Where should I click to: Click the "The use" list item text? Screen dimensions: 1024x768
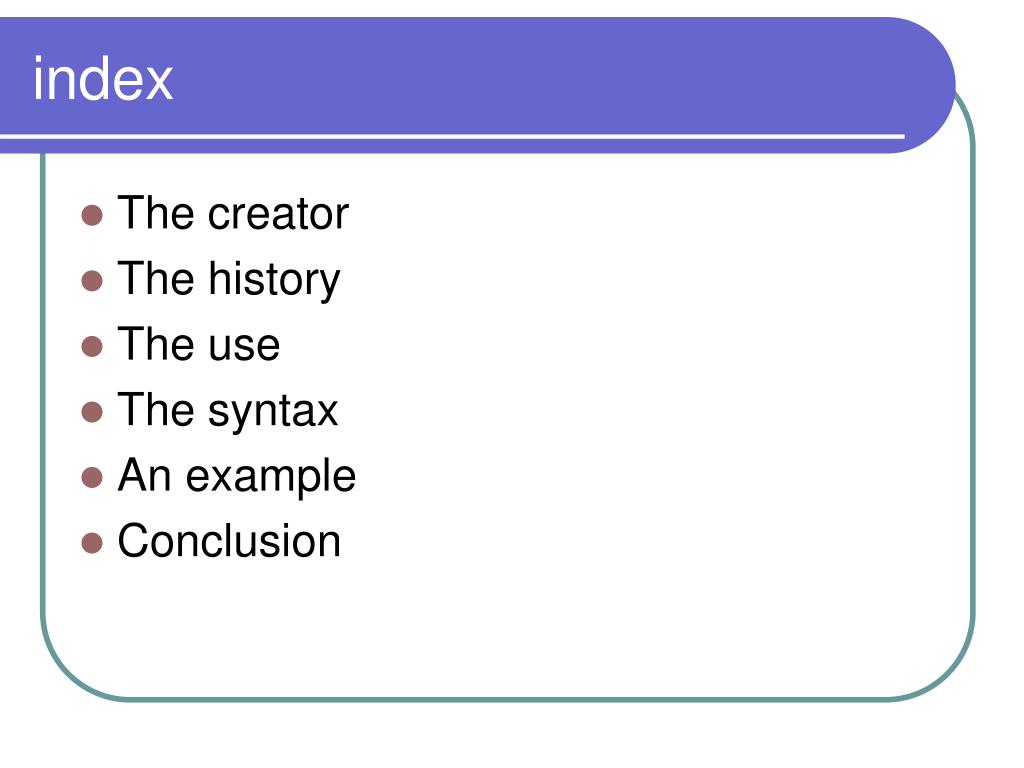pyautogui.click(x=199, y=344)
